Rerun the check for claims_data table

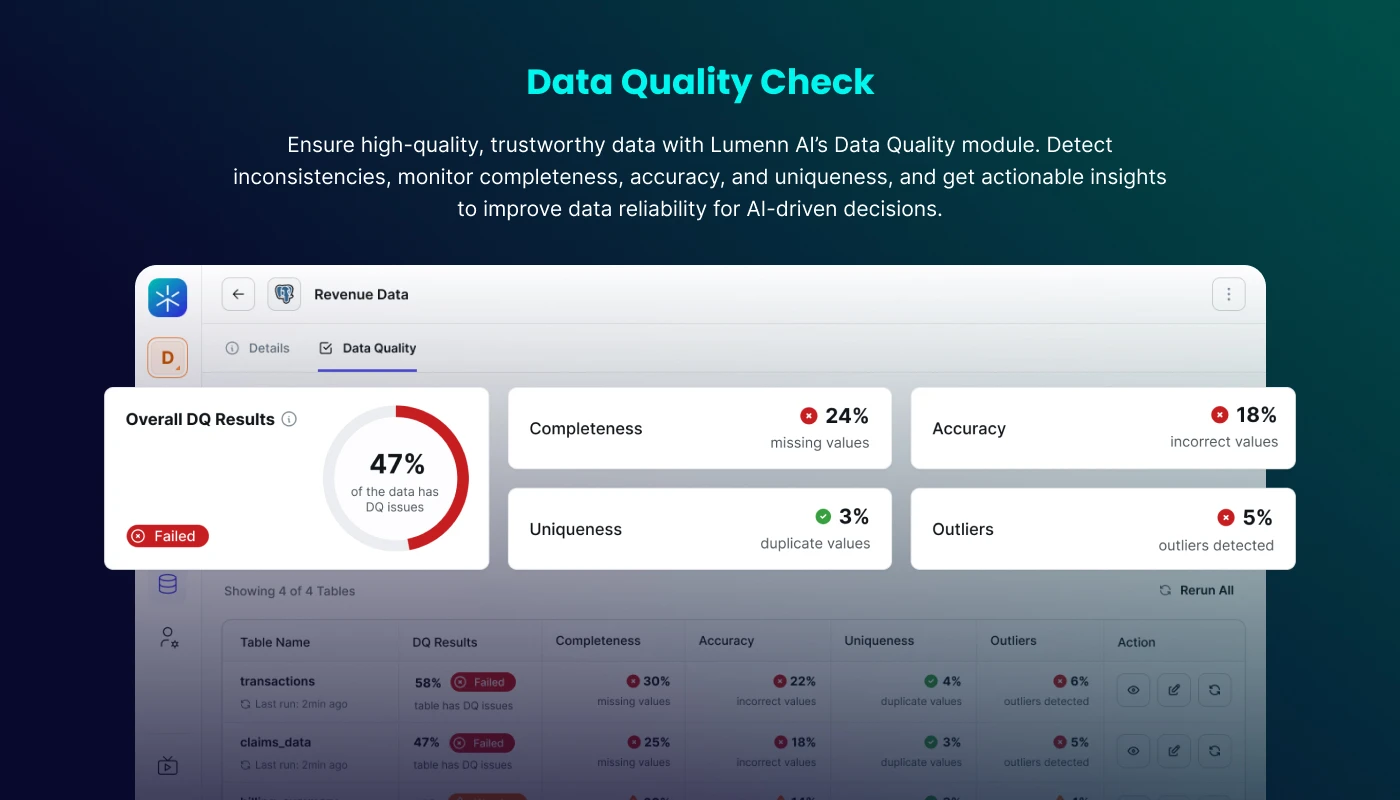[x=1214, y=751]
